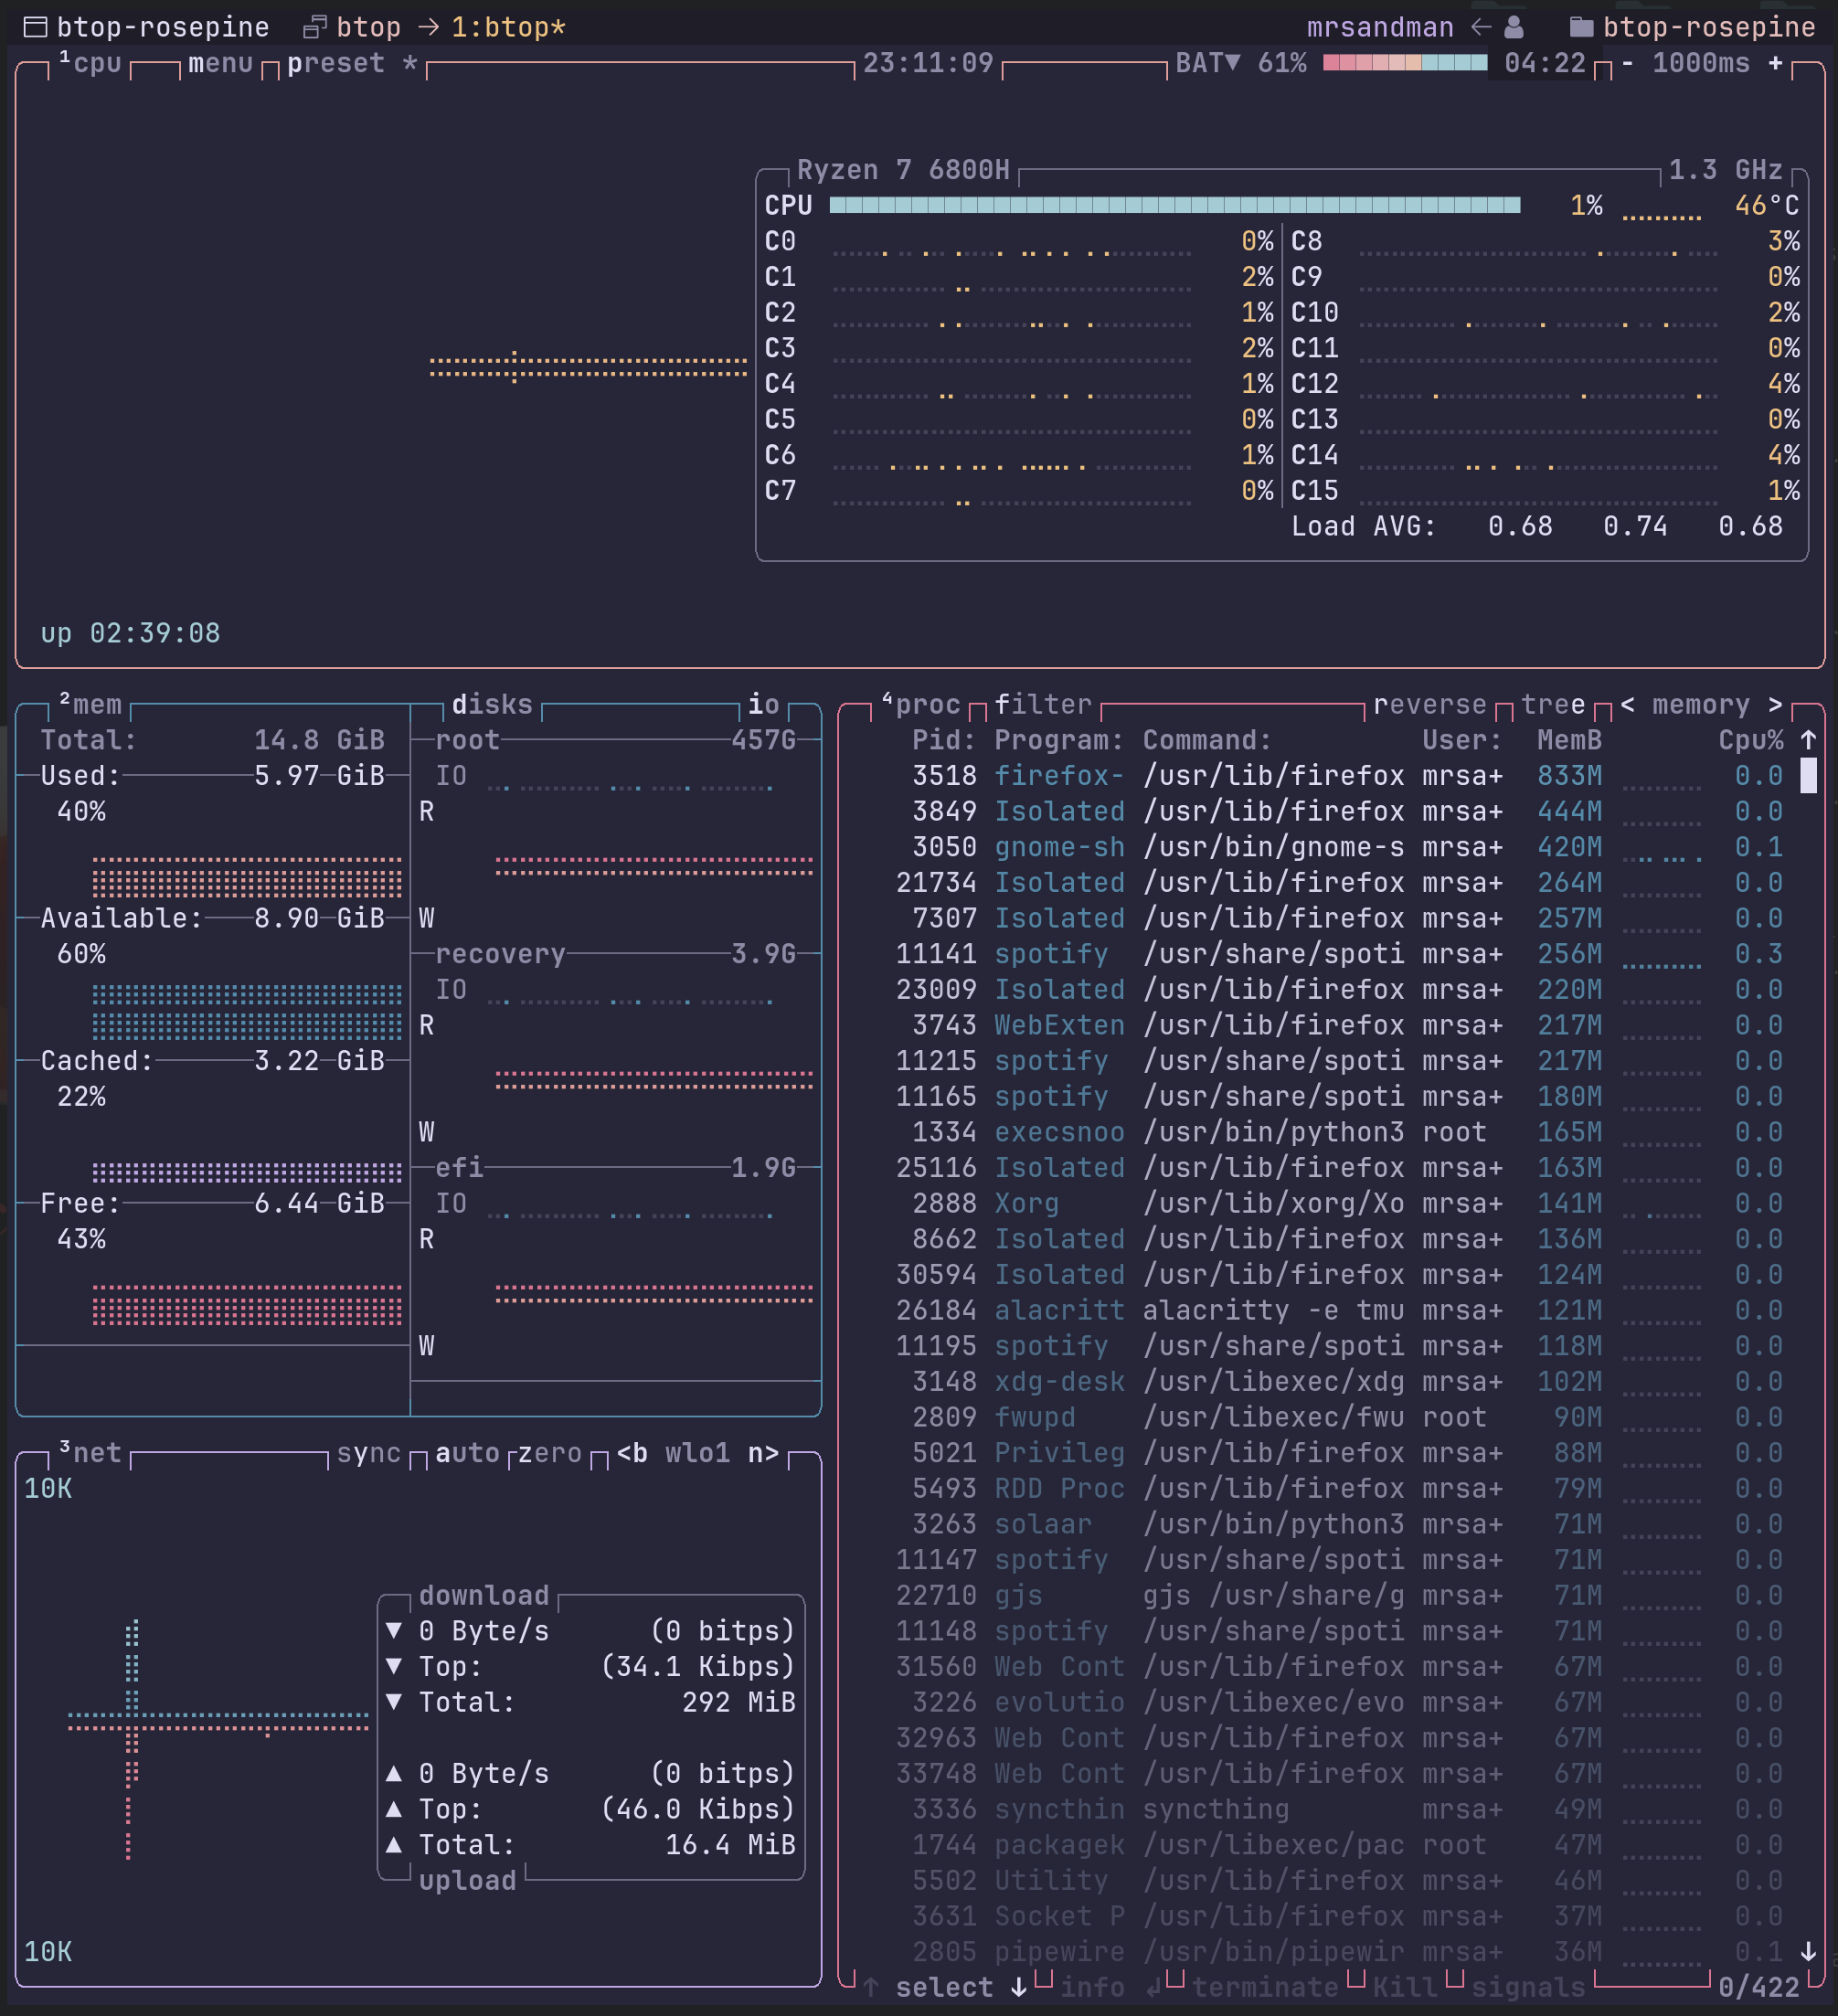1838x2016 pixels.
Task: Click right arrow after memory sort option
Action: (x=1775, y=705)
